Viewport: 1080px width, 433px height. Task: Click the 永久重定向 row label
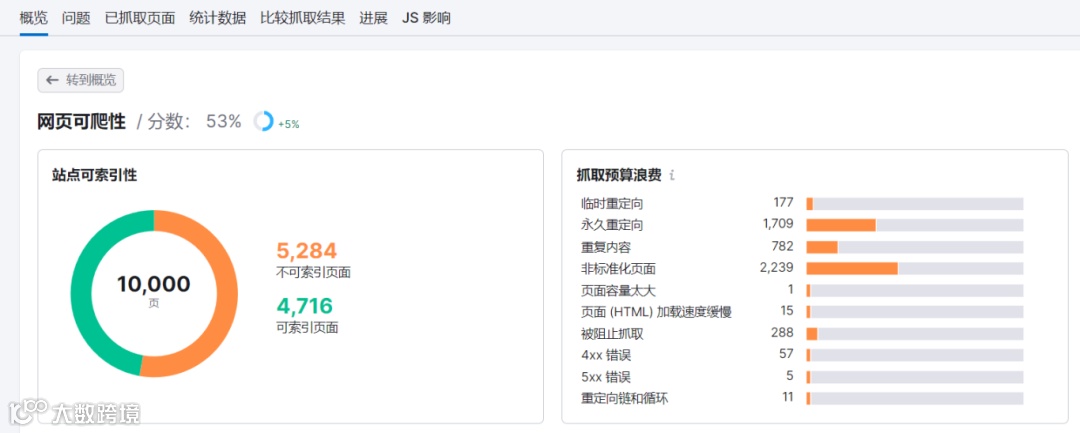point(612,225)
